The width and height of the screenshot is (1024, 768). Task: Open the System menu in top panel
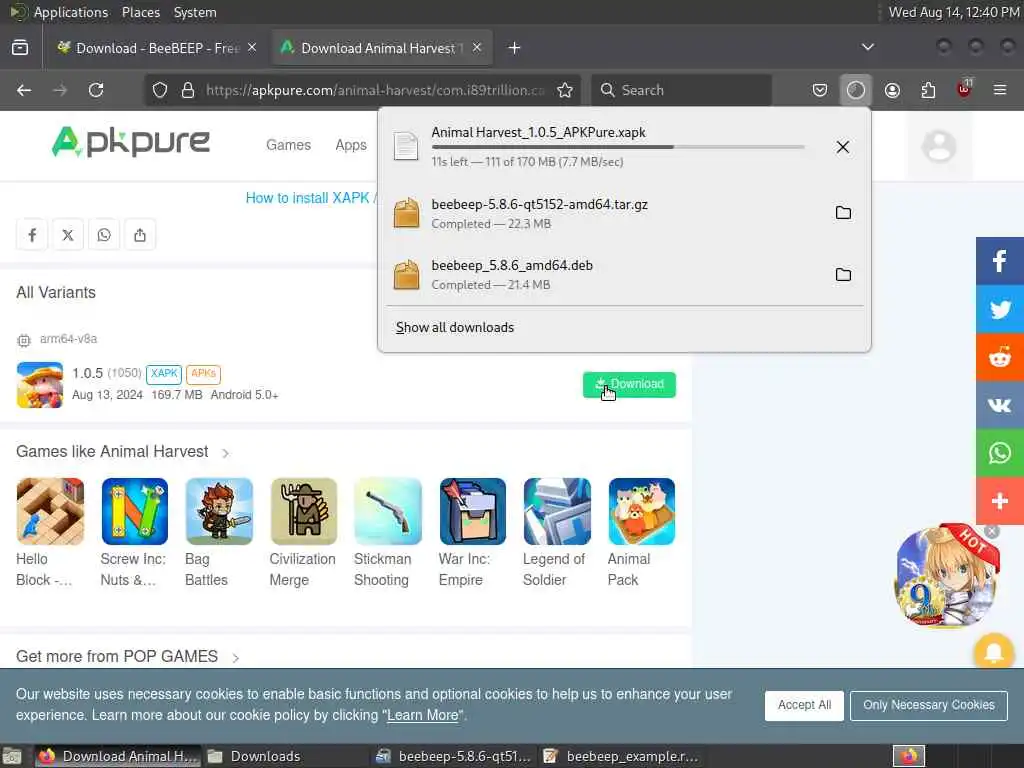[x=195, y=12]
